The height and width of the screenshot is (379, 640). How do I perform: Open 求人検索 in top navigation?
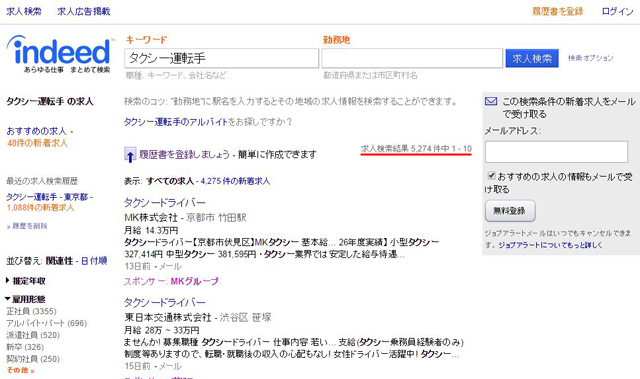coord(24,11)
